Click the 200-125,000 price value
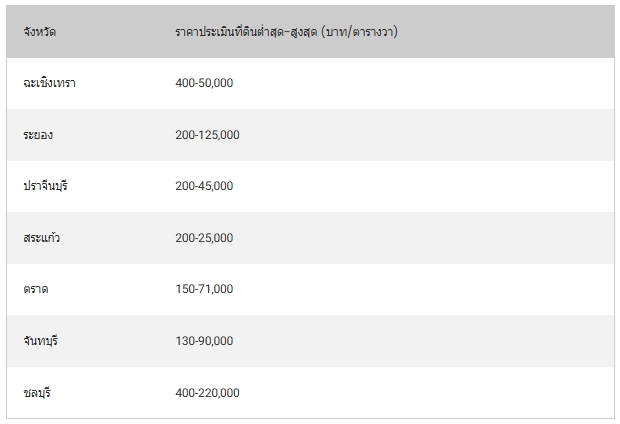Image resolution: width=620 pixels, height=424 pixels. click(x=207, y=135)
